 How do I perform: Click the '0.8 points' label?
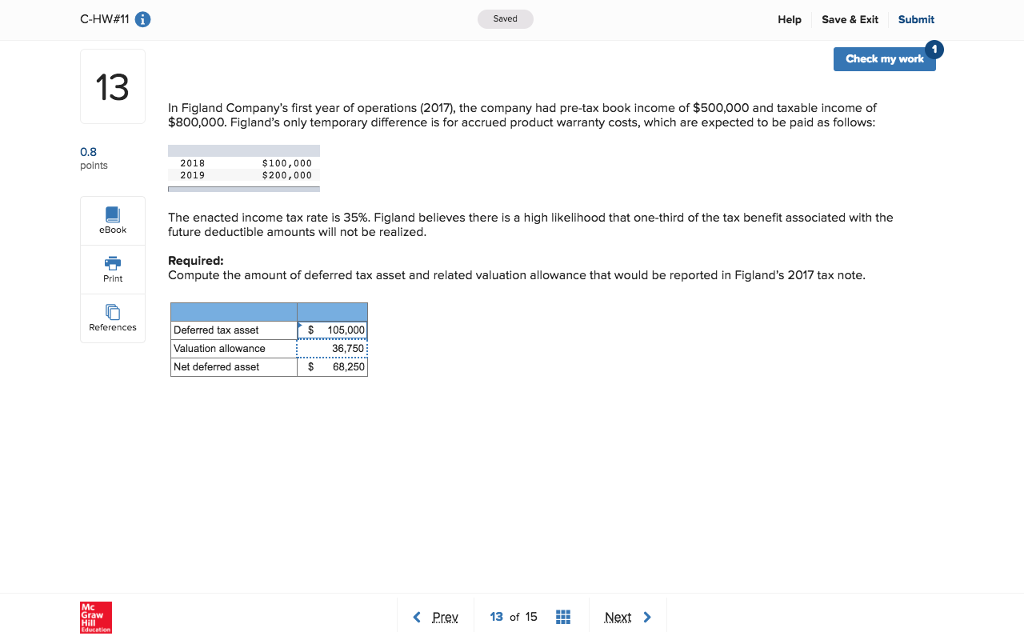pyautogui.click(x=94, y=158)
